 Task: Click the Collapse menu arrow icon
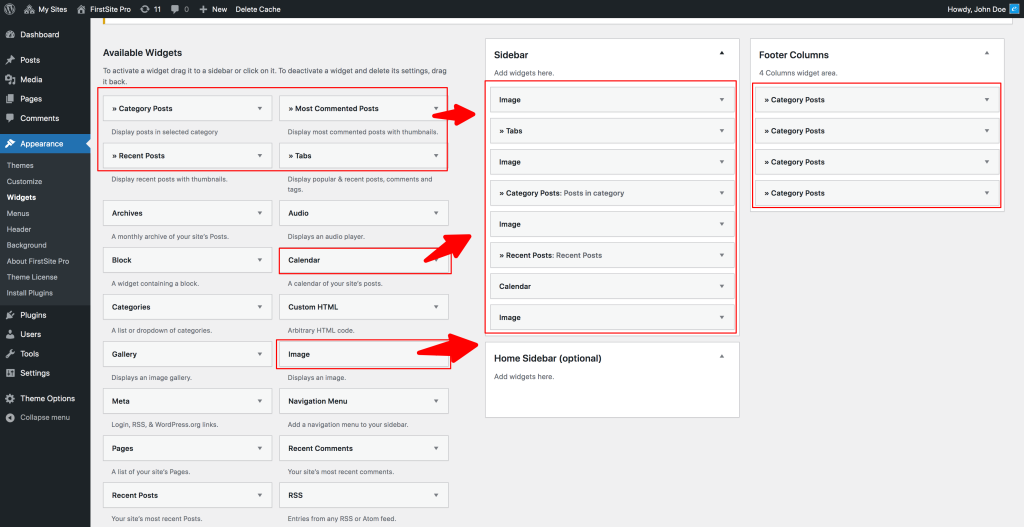10,417
